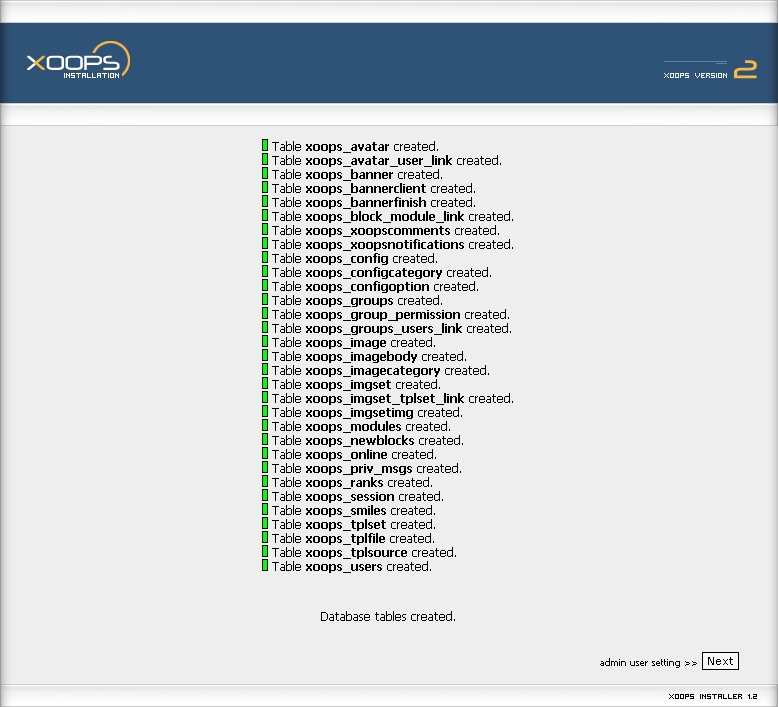
Task: Click green status icon beside xoops_smiles
Action: pyautogui.click(x=265, y=509)
